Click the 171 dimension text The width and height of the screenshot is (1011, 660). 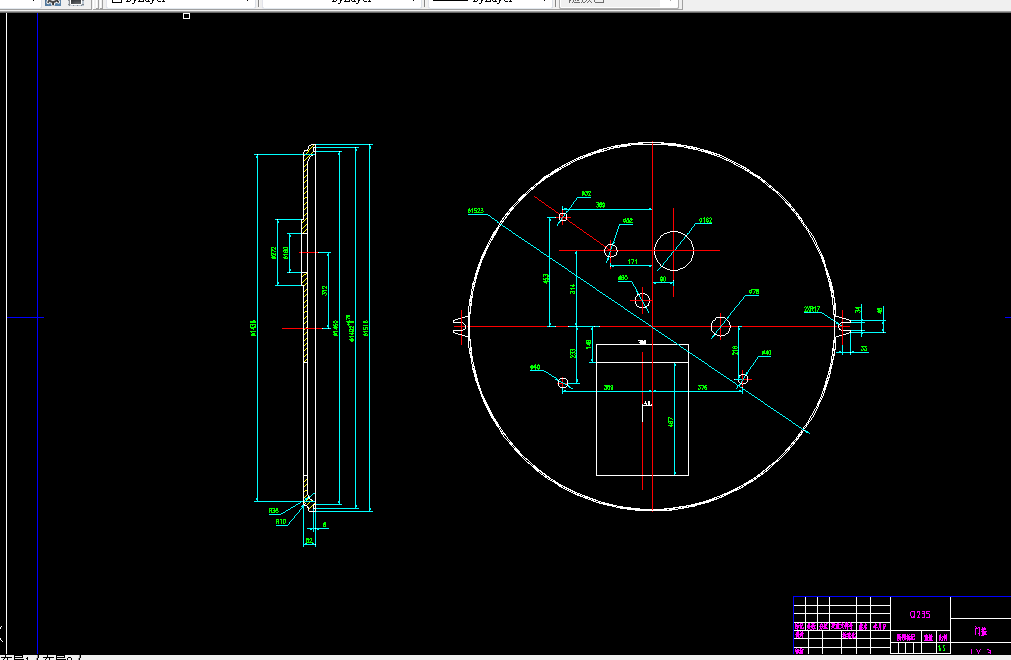(633, 261)
